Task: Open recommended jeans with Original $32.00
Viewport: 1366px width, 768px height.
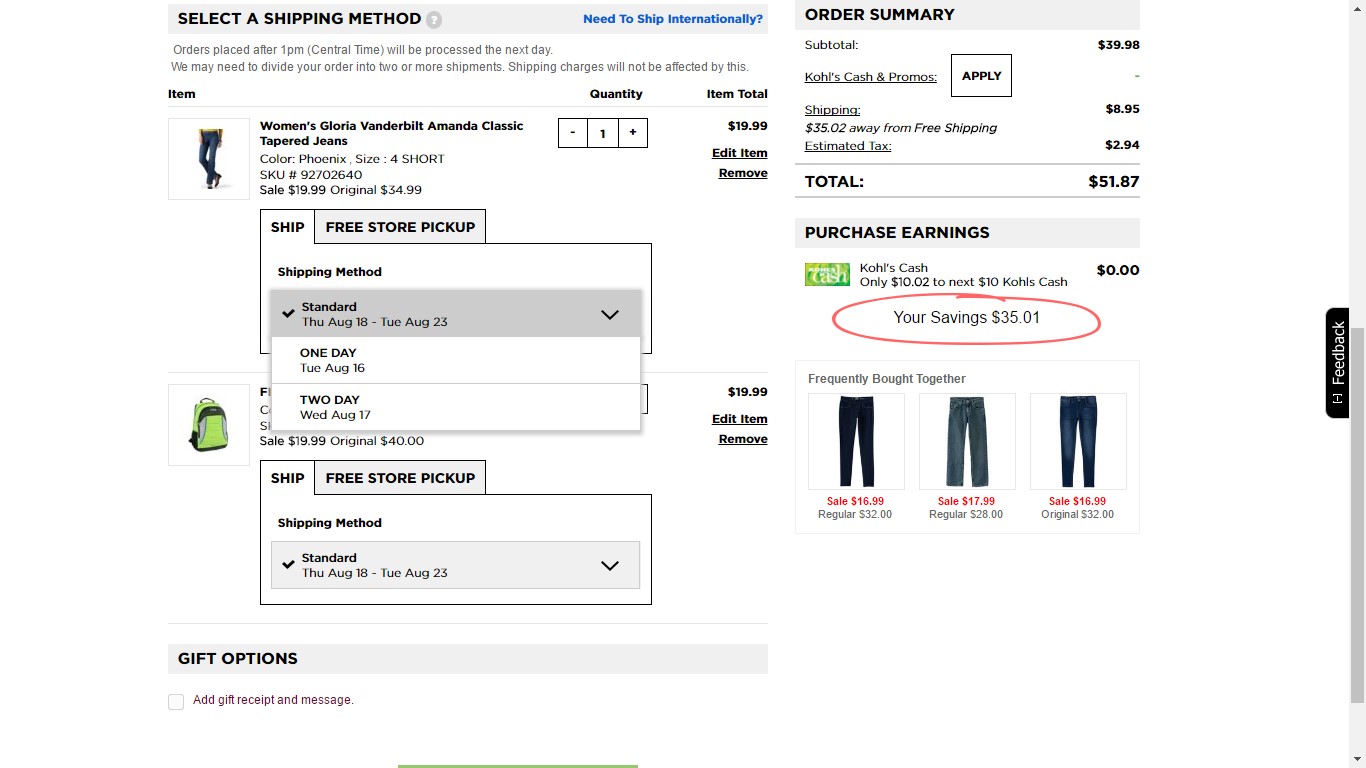Action: coord(1078,441)
